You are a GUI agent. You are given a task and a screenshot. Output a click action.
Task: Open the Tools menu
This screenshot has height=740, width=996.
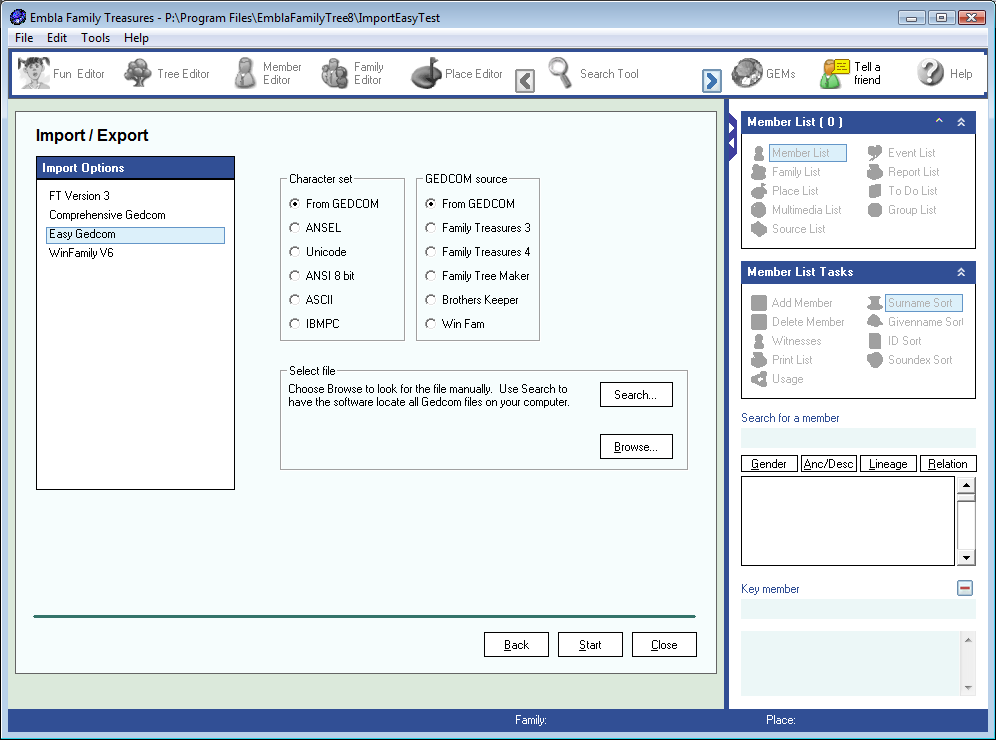coord(95,38)
